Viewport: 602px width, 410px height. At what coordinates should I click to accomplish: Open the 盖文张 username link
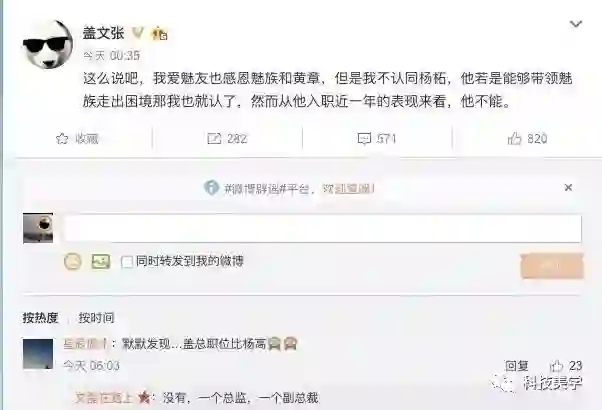[104, 33]
